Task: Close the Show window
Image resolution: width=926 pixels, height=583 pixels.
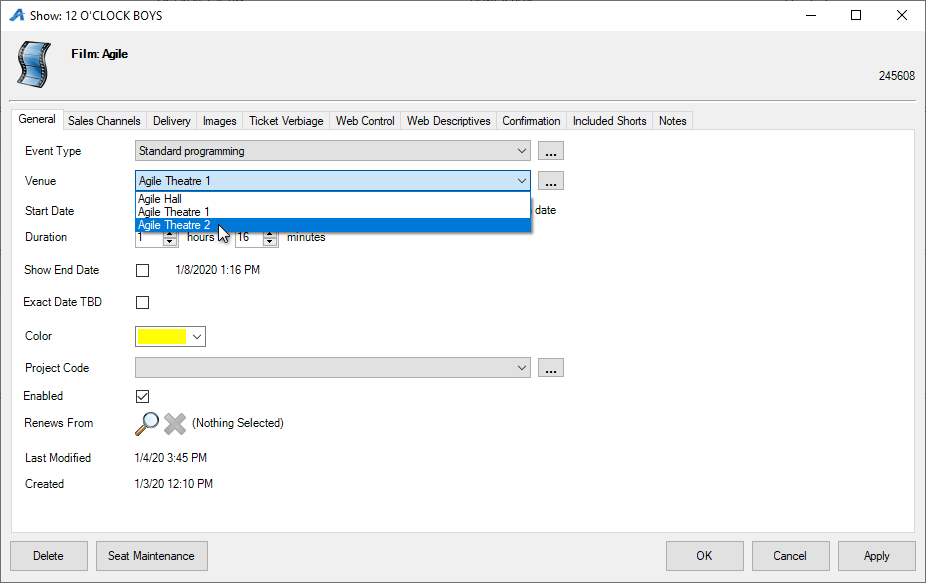Action: click(901, 15)
